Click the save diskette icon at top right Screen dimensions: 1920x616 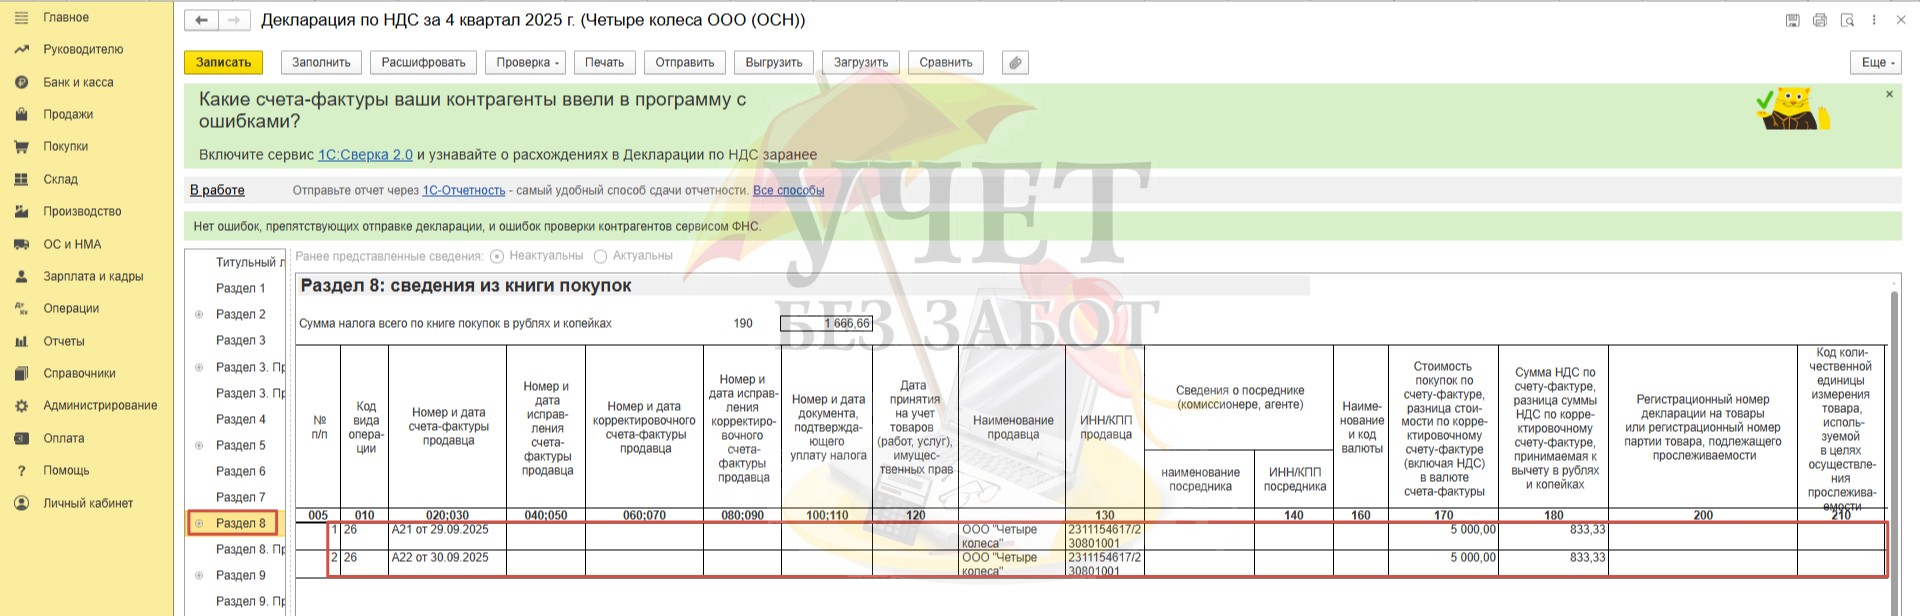[x=1793, y=20]
